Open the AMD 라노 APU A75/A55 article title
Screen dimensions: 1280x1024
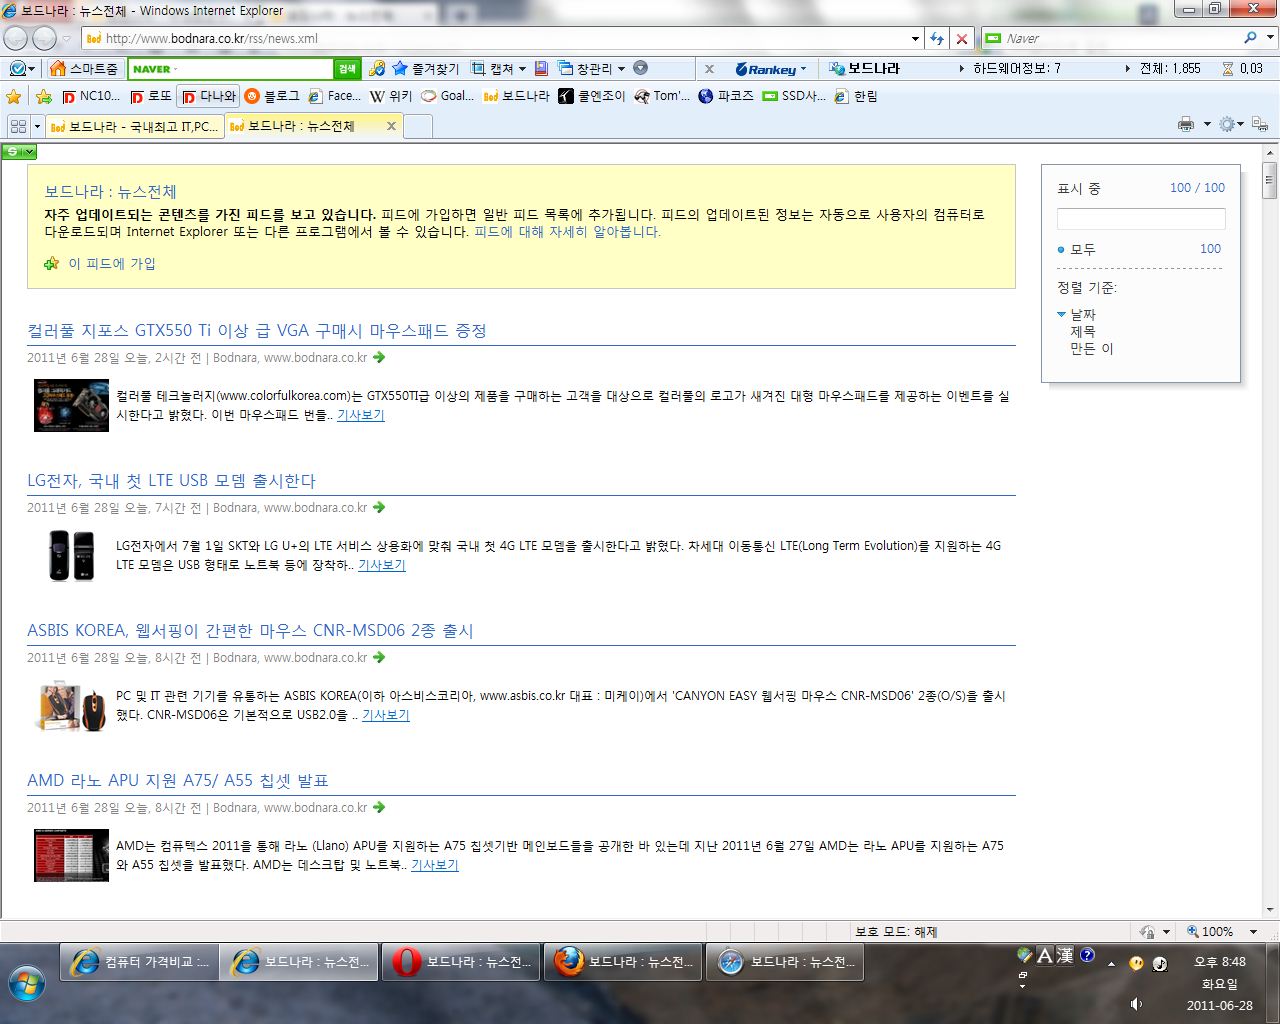[x=178, y=781]
